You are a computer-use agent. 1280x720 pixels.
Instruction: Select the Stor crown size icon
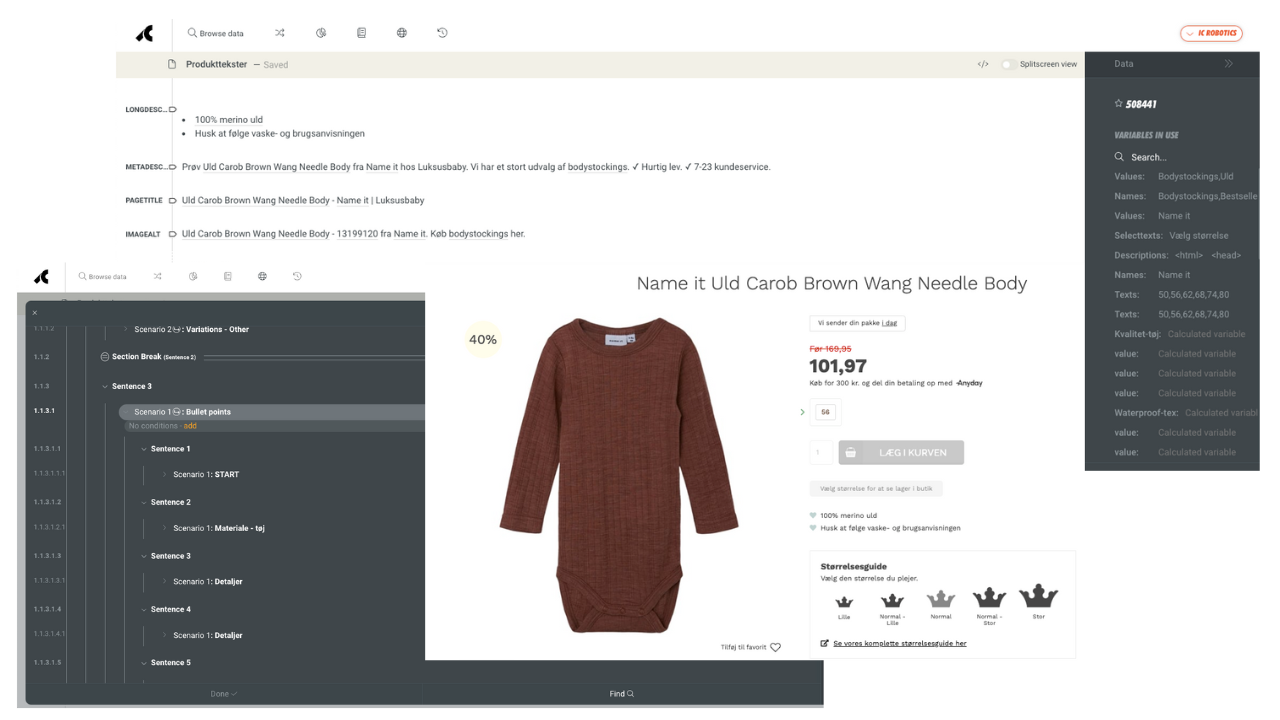(1038, 596)
